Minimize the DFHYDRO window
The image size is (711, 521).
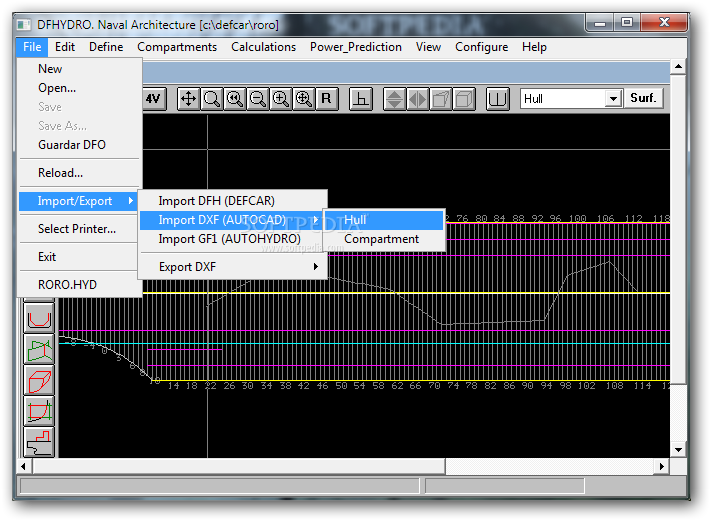(600, 23)
